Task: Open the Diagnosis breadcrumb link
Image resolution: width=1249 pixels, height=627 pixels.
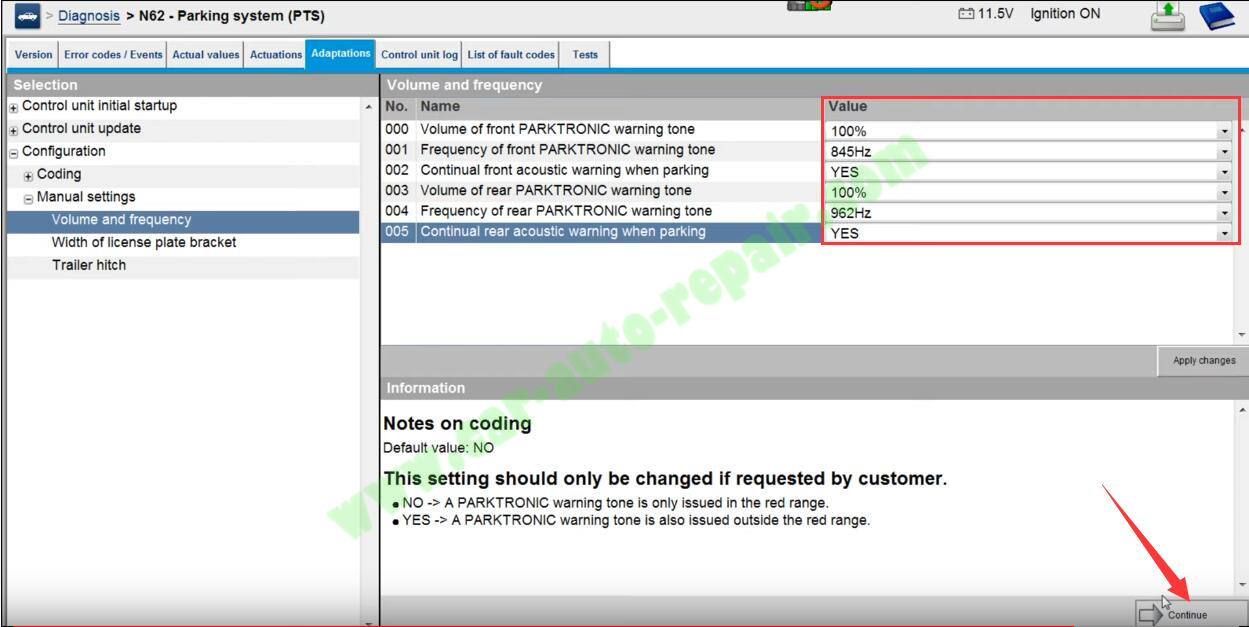Action: pyautogui.click(x=89, y=16)
